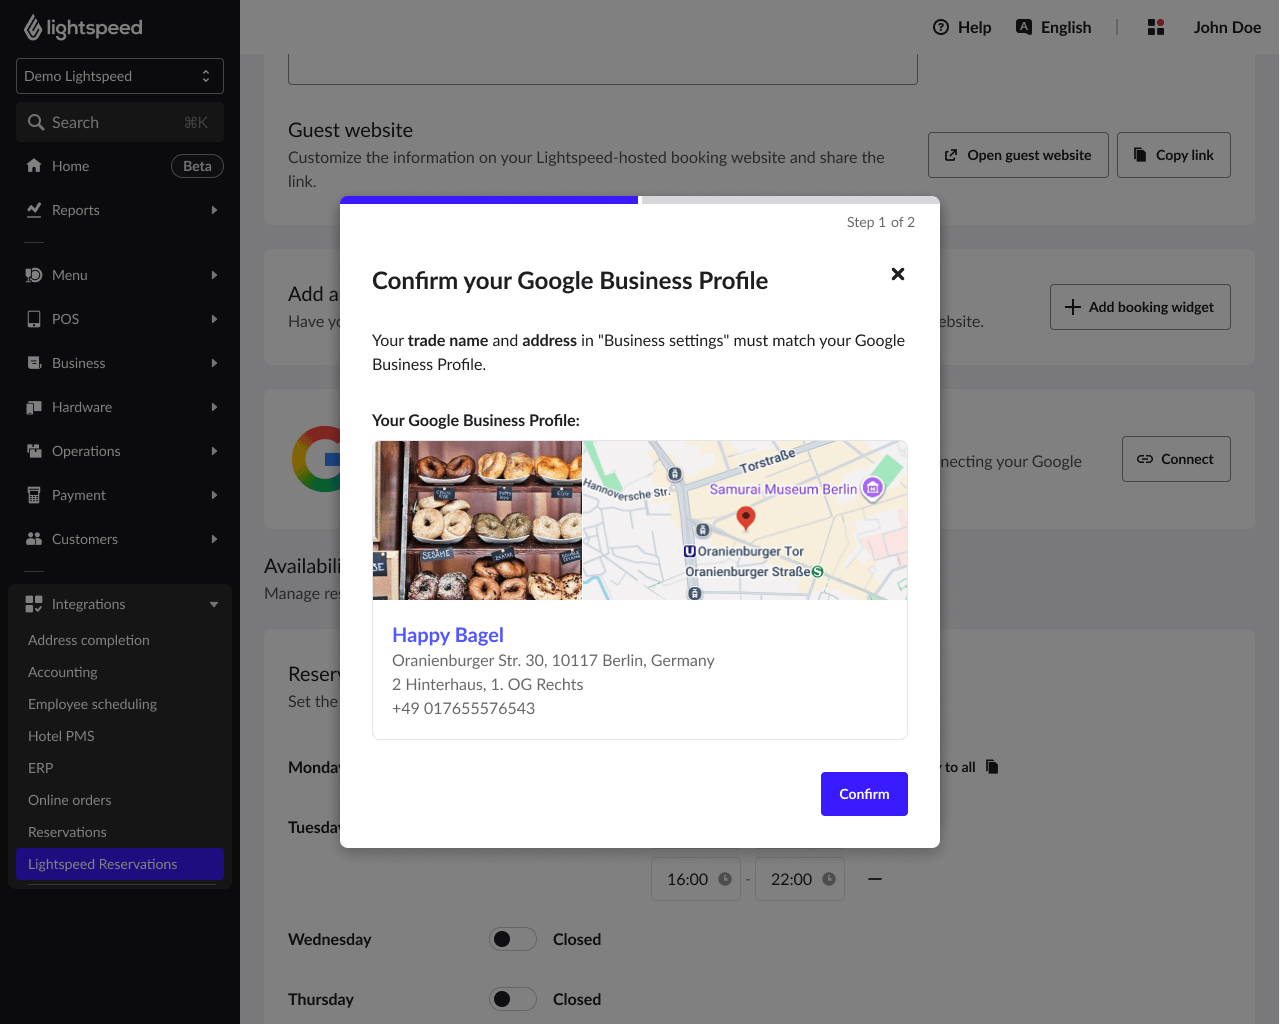Click the Lightspeed logo
Image resolution: width=1280 pixels, height=1024 pixels.
[x=83, y=28]
